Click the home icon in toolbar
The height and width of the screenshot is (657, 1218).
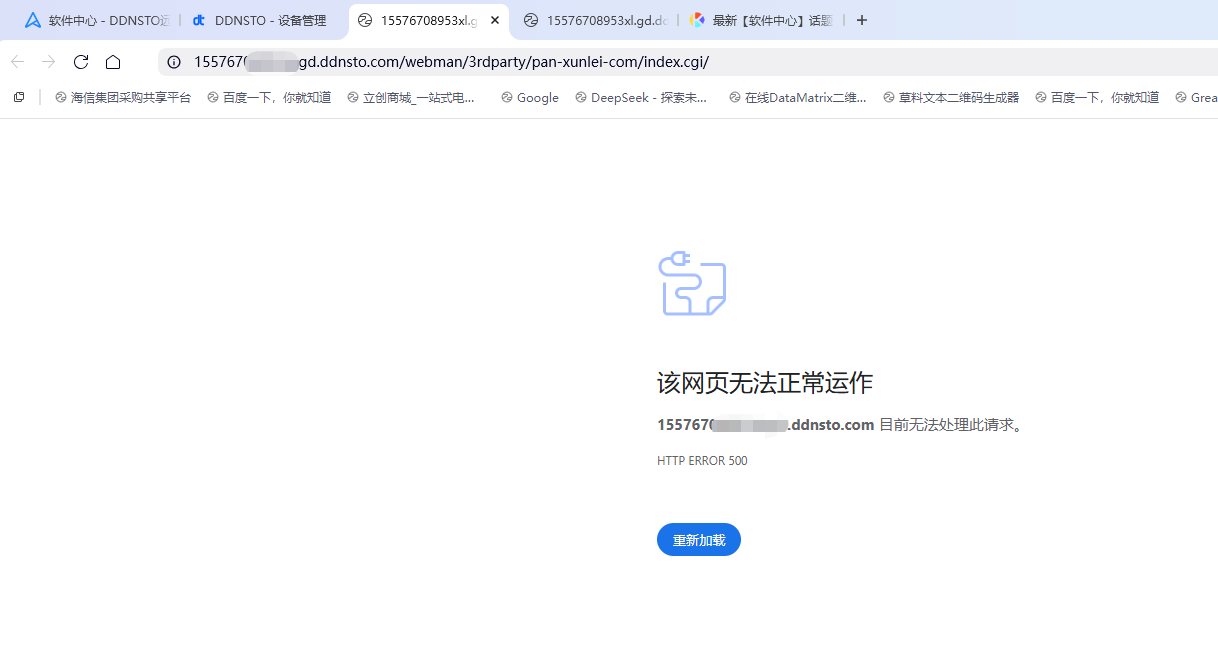[113, 62]
